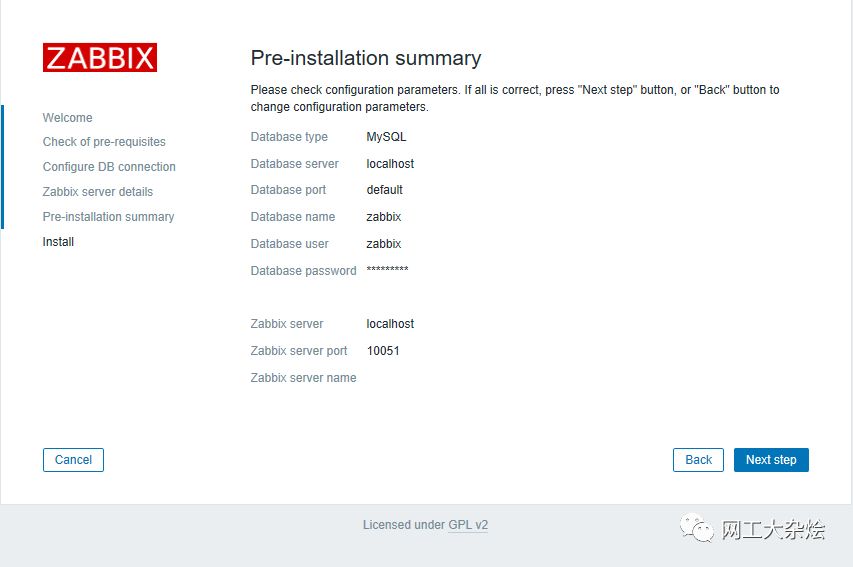Open Configure DB connection step
The image size is (853, 567).
point(109,167)
